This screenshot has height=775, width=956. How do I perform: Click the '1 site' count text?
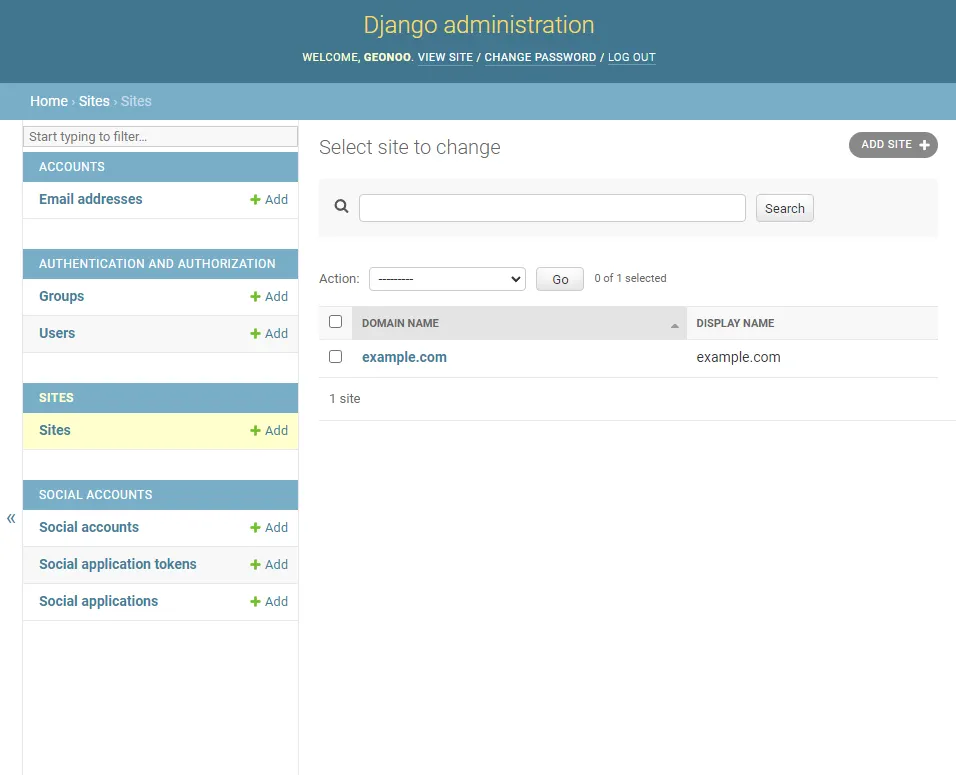point(344,399)
